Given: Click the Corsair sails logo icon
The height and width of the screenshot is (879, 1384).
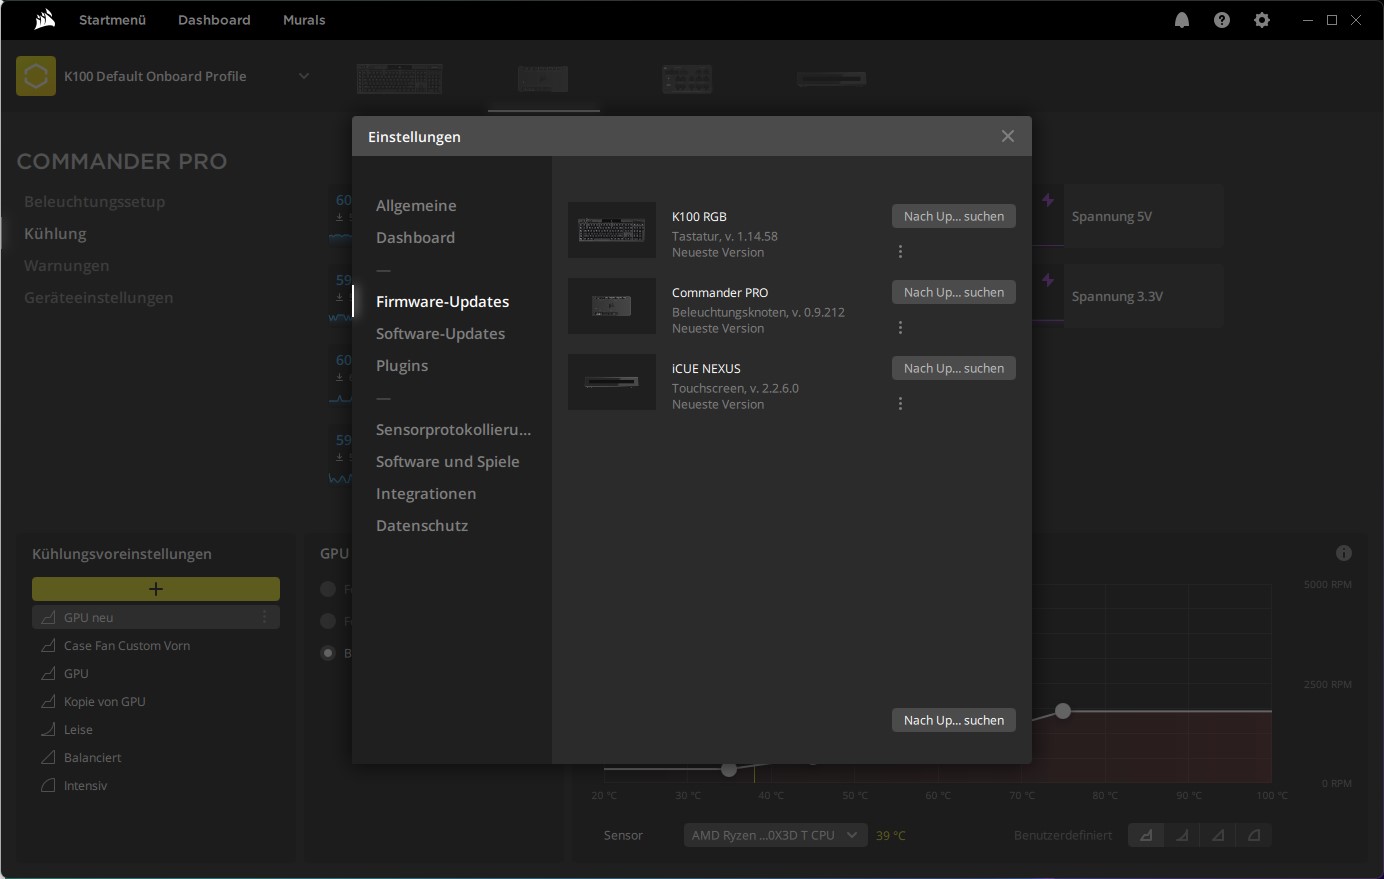Looking at the screenshot, I should (44, 20).
